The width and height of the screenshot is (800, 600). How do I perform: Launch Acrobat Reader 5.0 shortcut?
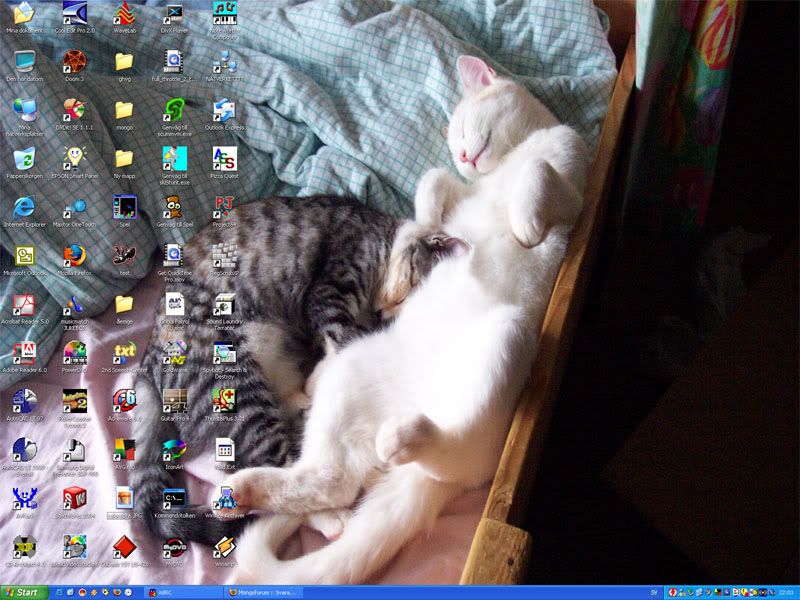(24, 305)
